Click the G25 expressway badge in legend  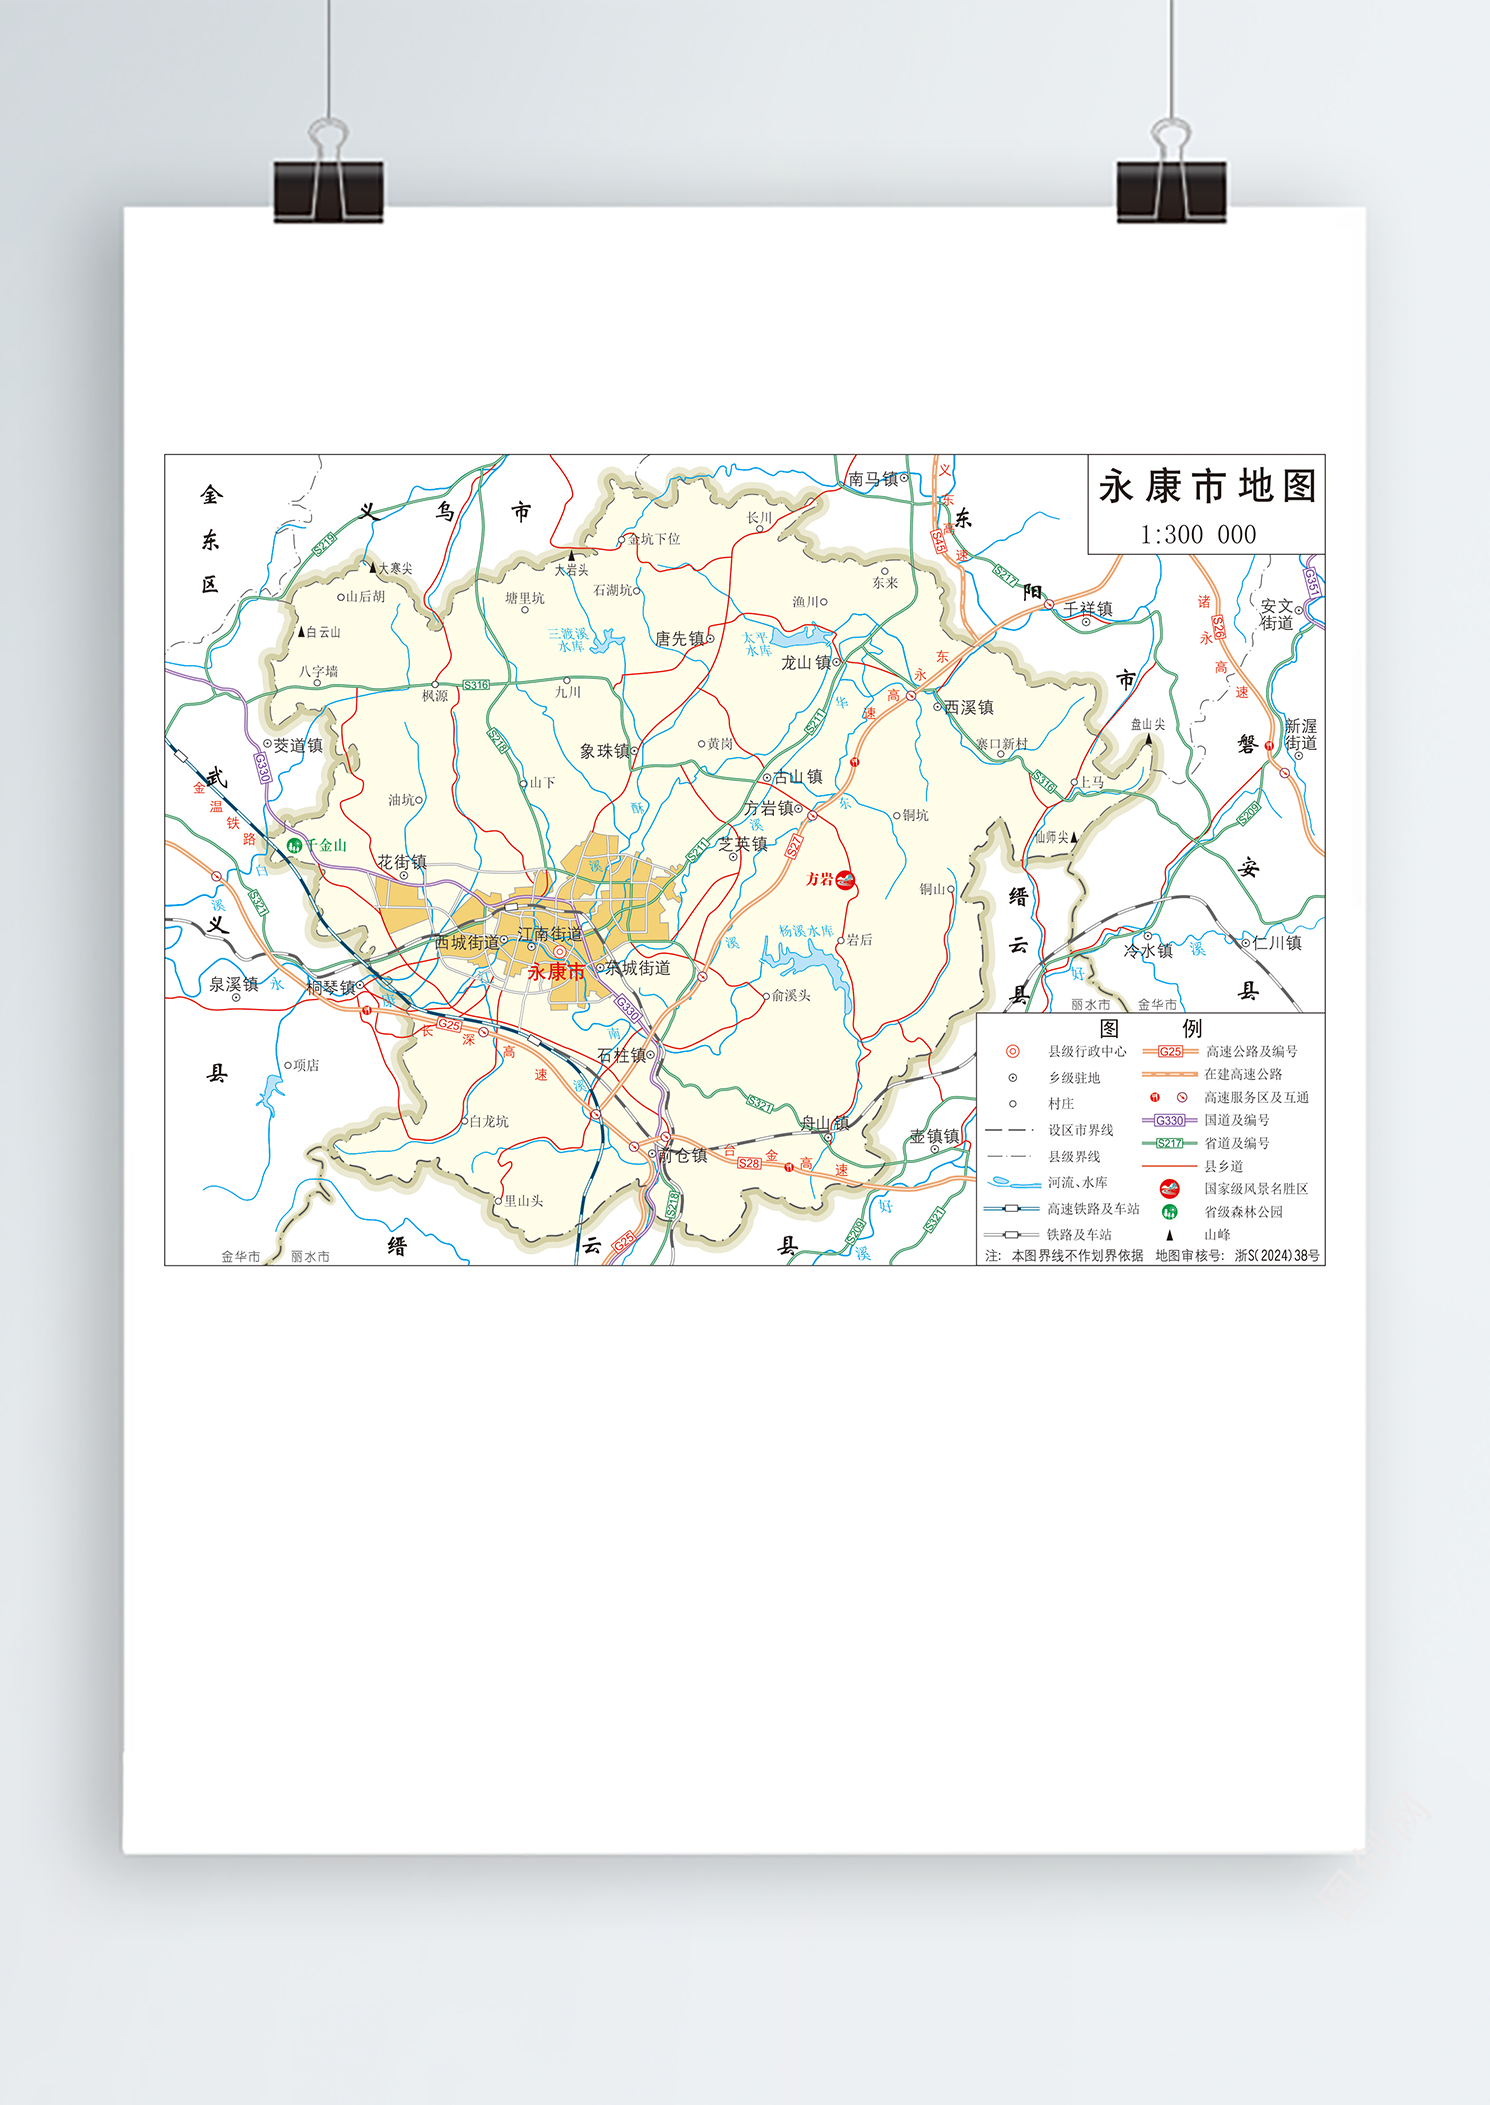[x=1170, y=1051]
